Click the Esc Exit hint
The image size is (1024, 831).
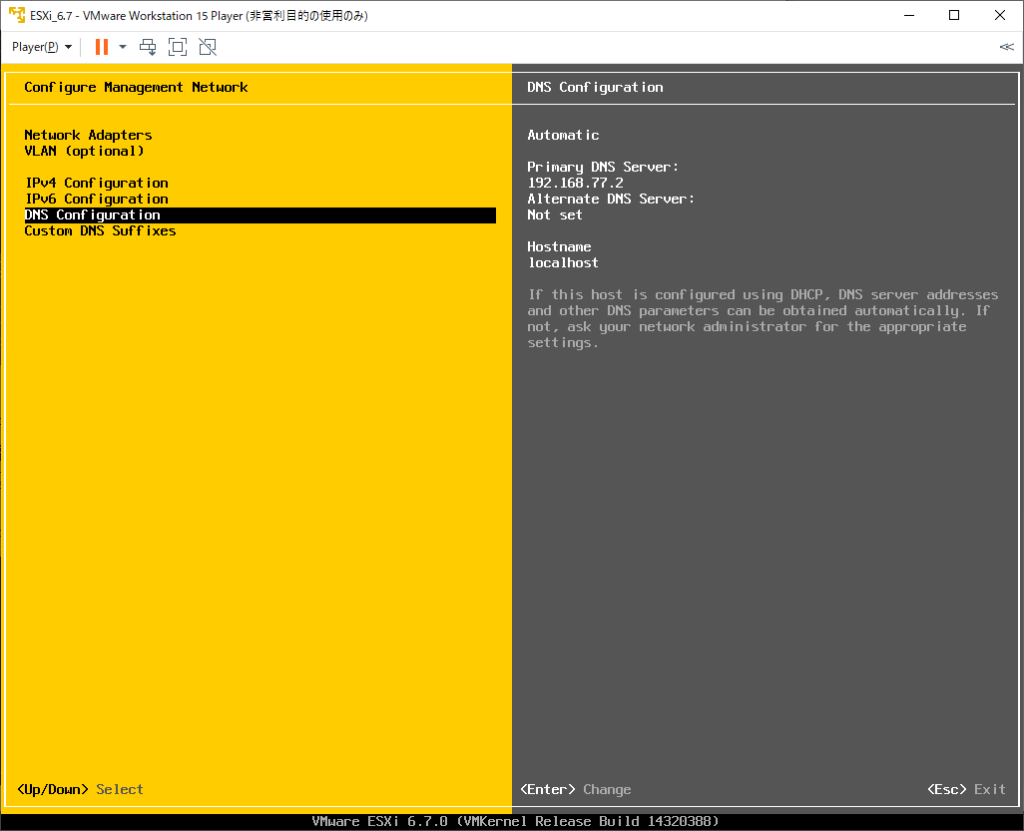click(967, 789)
